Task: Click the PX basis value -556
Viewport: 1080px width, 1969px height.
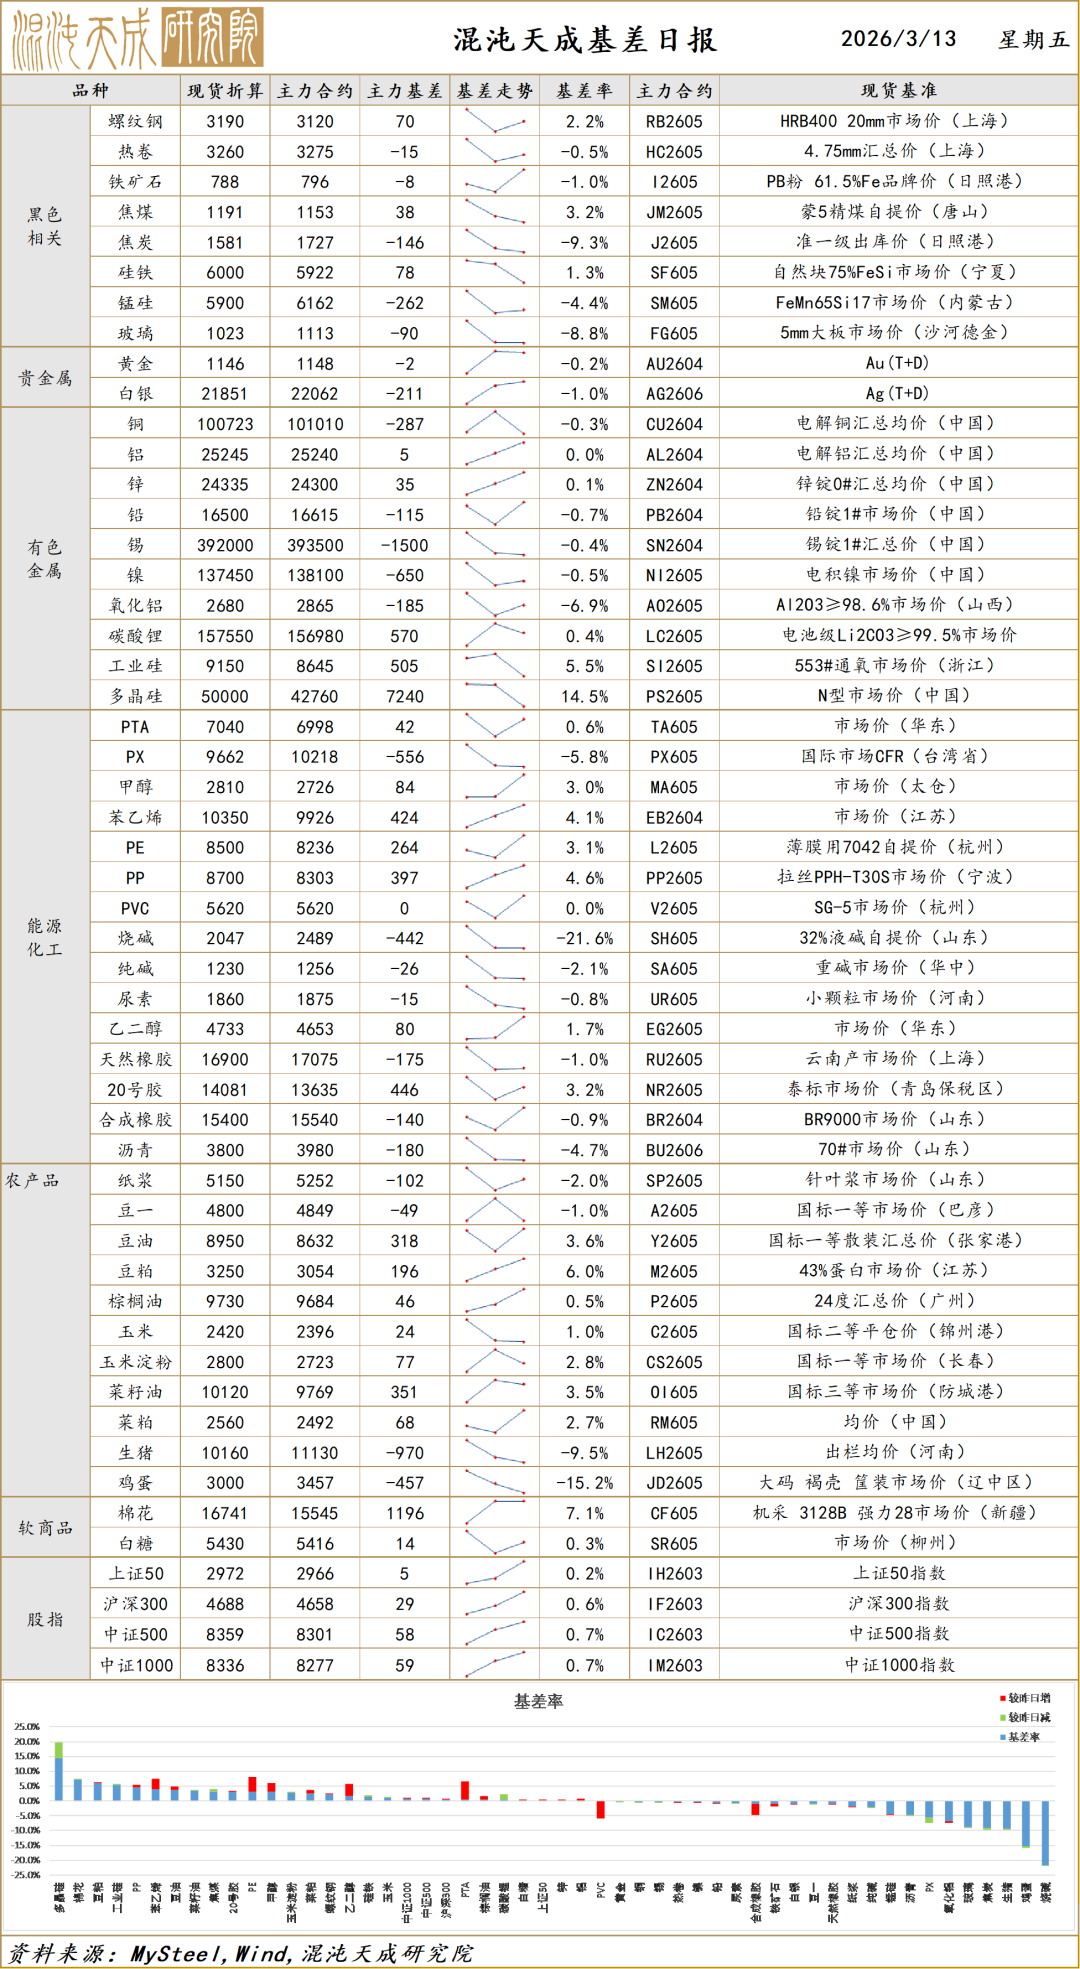Action: (405, 757)
